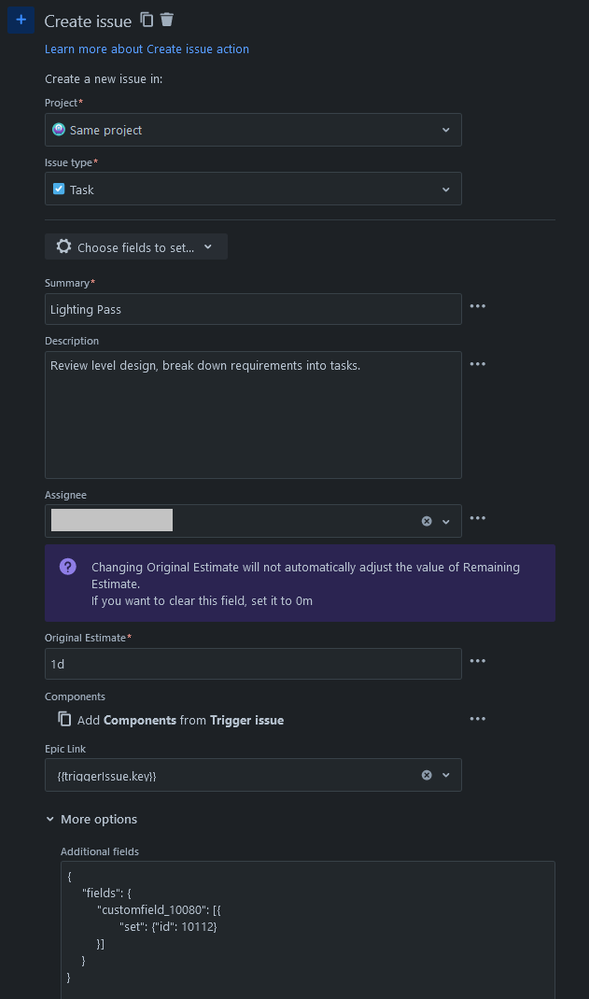Open more options for Original Estimate field
589x999 pixels.
point(477,661)
